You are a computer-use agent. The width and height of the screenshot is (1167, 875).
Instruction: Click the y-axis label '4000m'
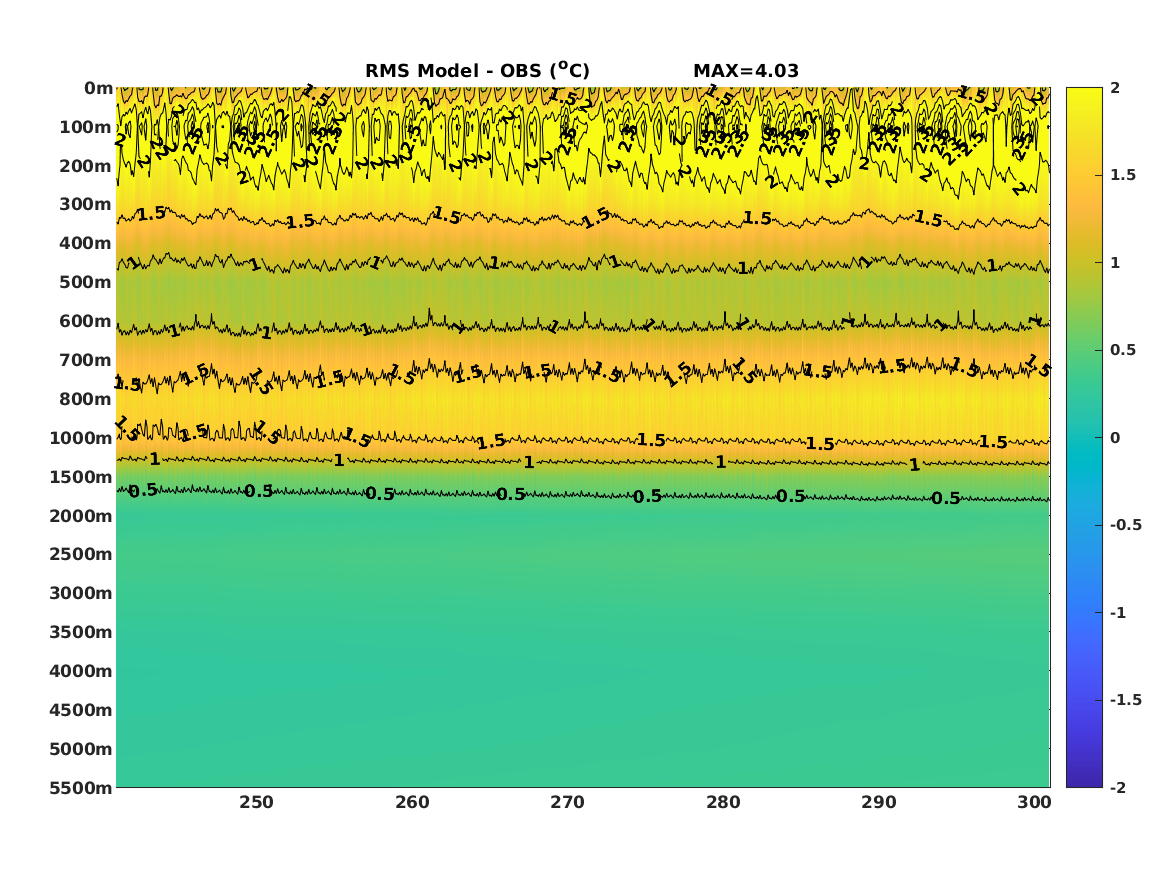coord(81,671)
